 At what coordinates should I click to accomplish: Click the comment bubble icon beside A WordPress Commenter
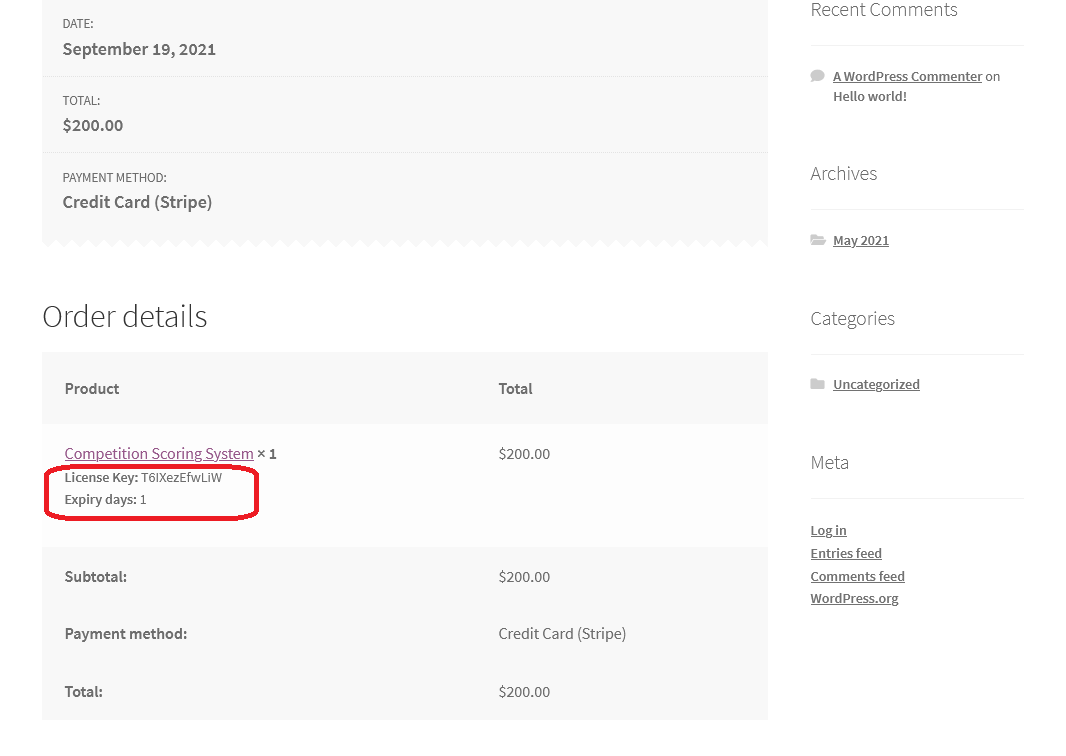coord(817,76)
